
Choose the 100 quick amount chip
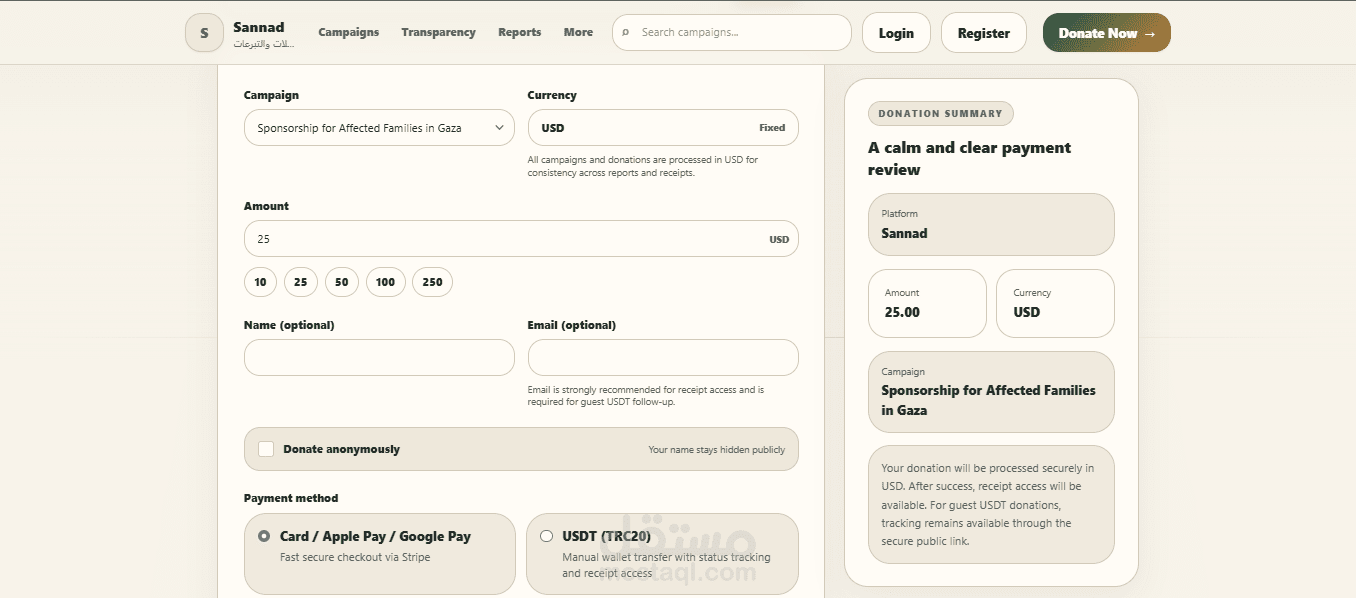coord(385,282)
